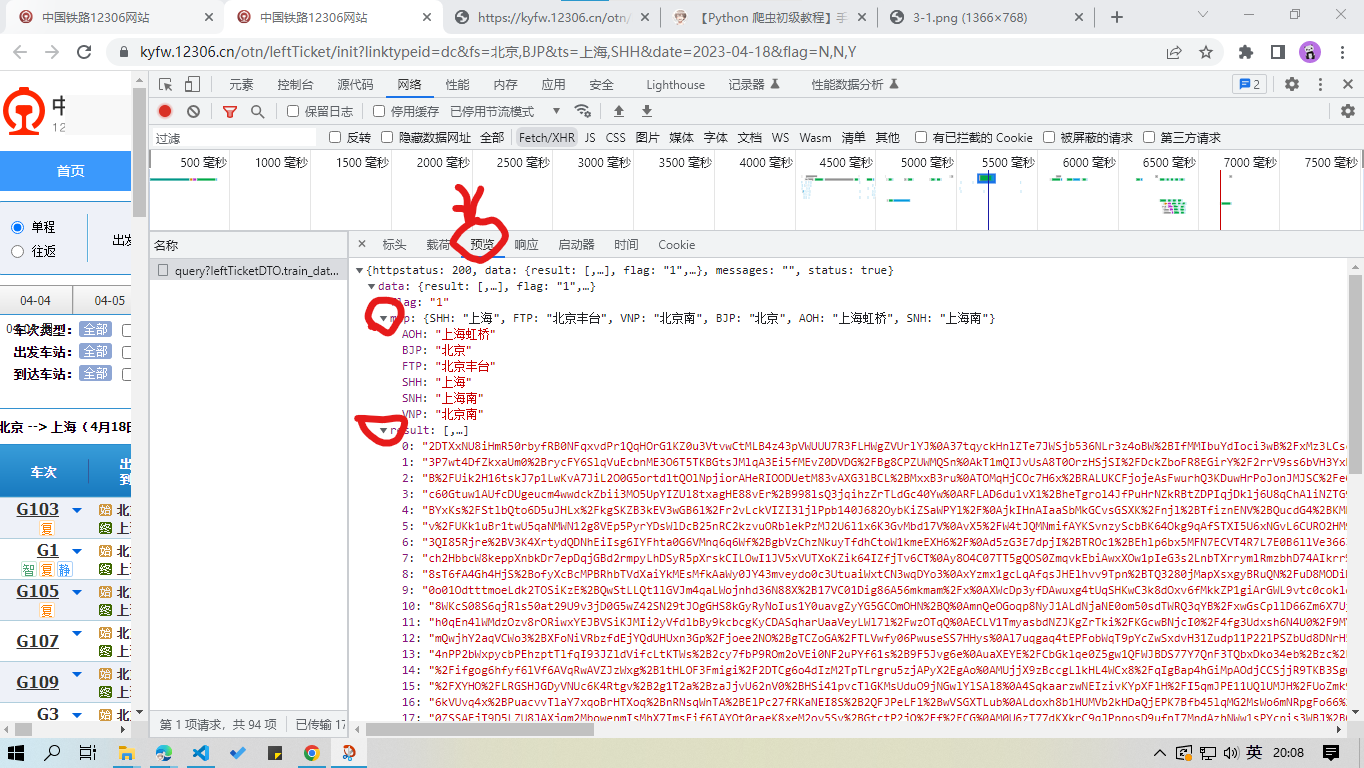Expand the G1 train details arrow
The height and width of the screenshot is (768, 1364).
[77, 552]
